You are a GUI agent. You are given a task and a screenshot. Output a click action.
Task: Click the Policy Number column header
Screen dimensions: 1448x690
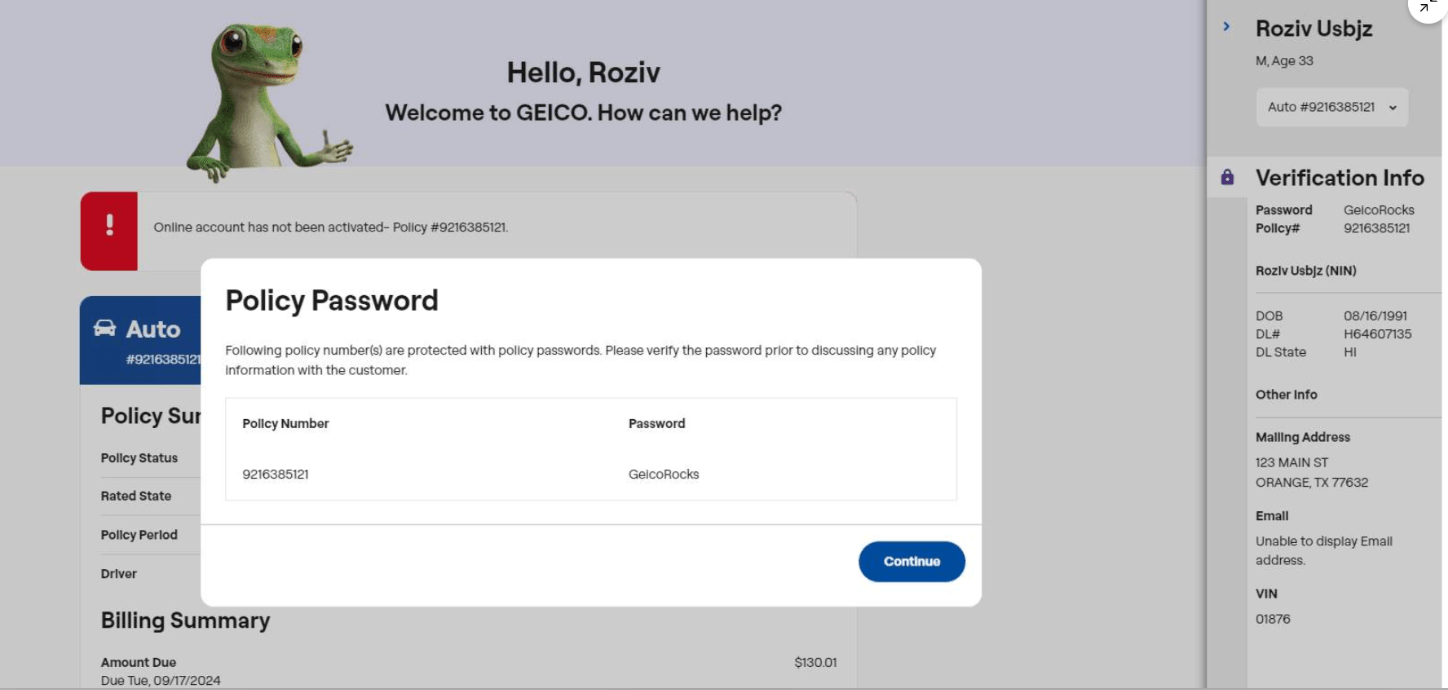click(285, 423)
